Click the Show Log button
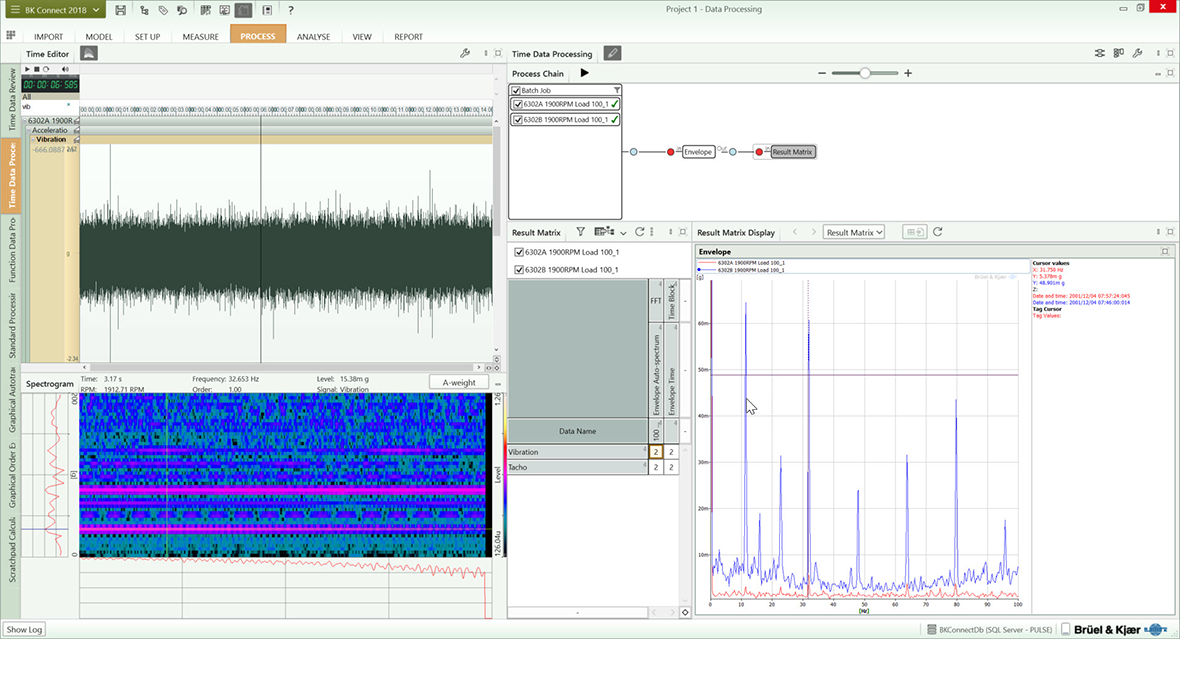The width and height of the screenshot is (1180, 674). point(24,630)
